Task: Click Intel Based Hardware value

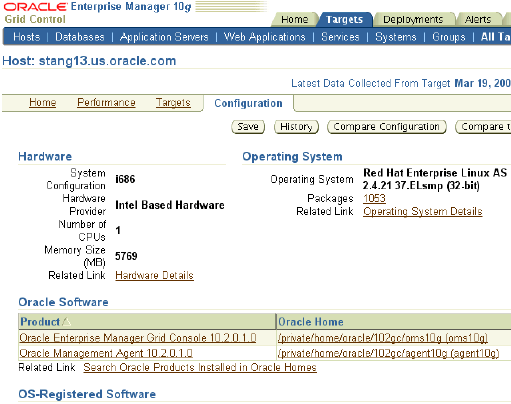Action: click(170, 205)
